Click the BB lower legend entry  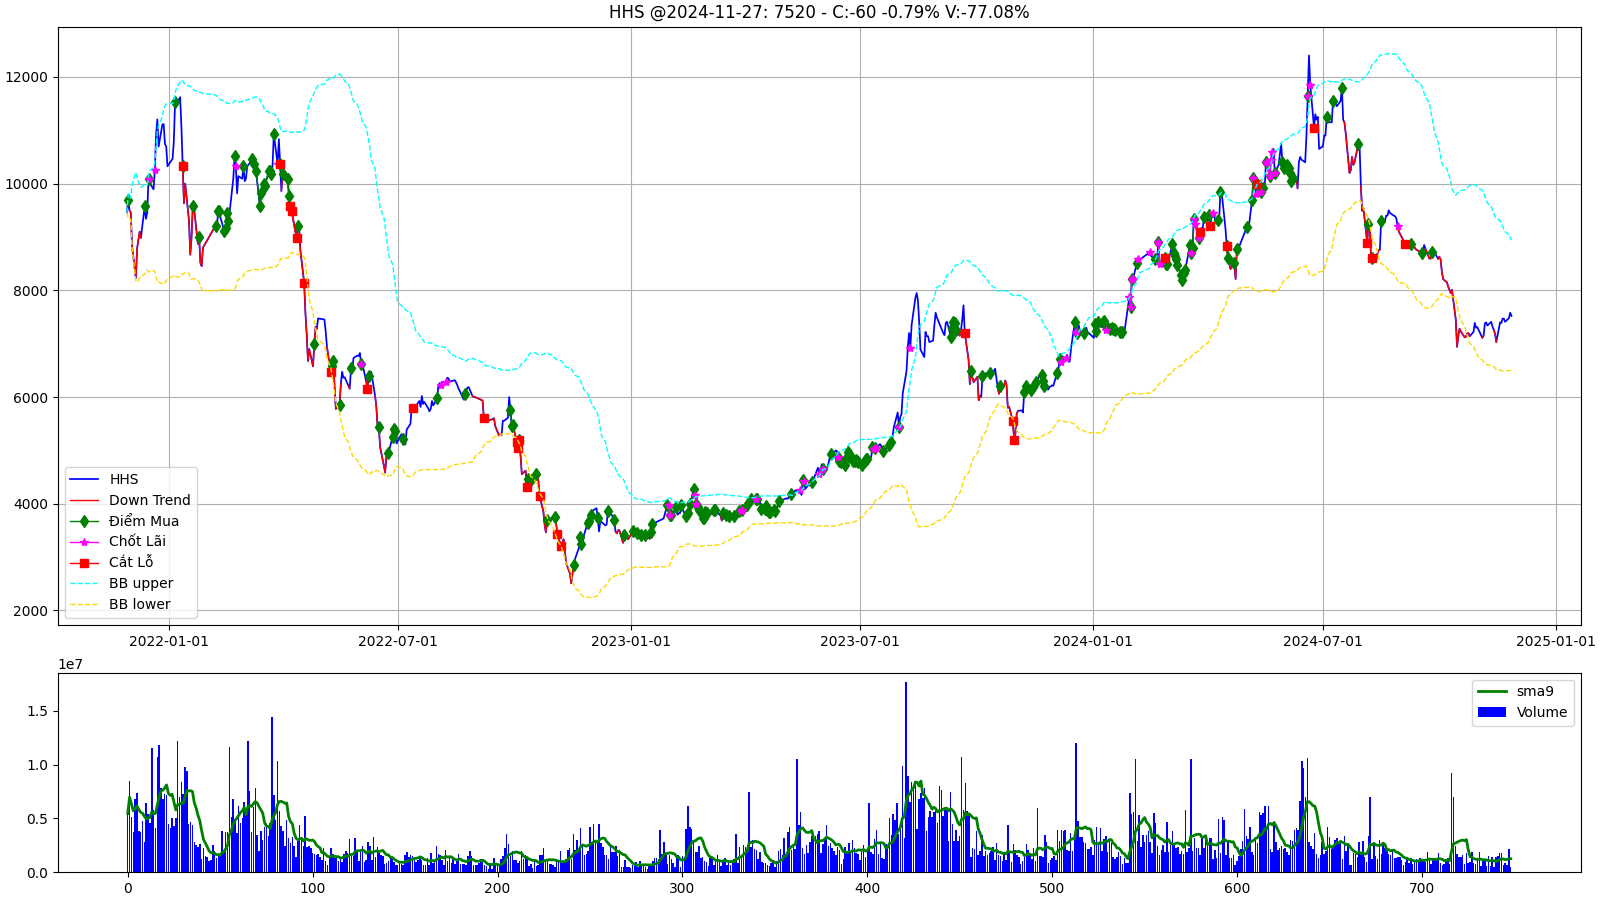(x=140, y=604)
